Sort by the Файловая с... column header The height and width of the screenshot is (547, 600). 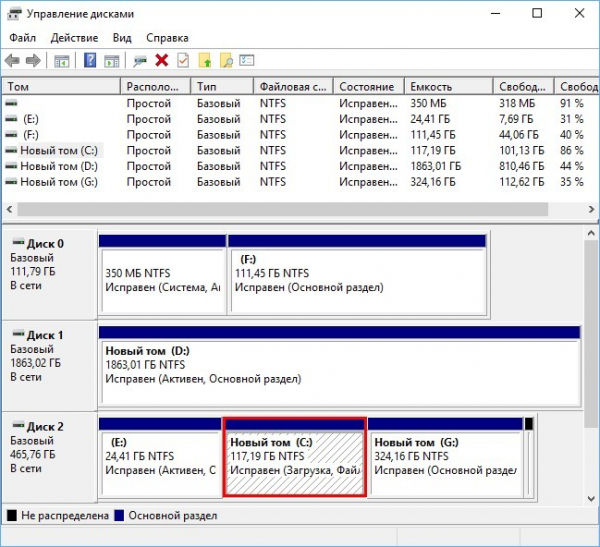coord(293,87)
